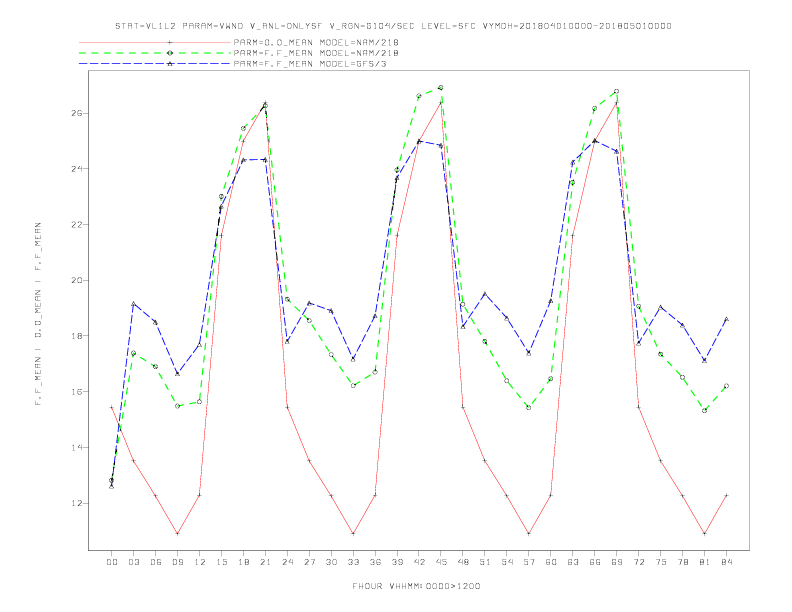Click x-axis tick label 27
This screenshot has width=792, height=612.
pyautogui.click(x=309, y=562)
